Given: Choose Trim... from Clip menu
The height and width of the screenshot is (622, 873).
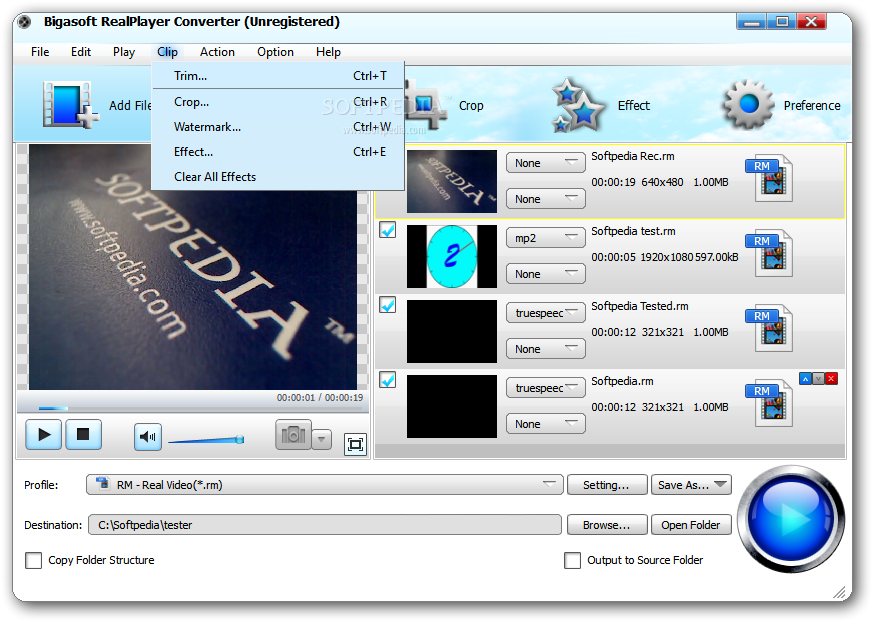Looking at the screenshot, I should [x=278, y=76].
